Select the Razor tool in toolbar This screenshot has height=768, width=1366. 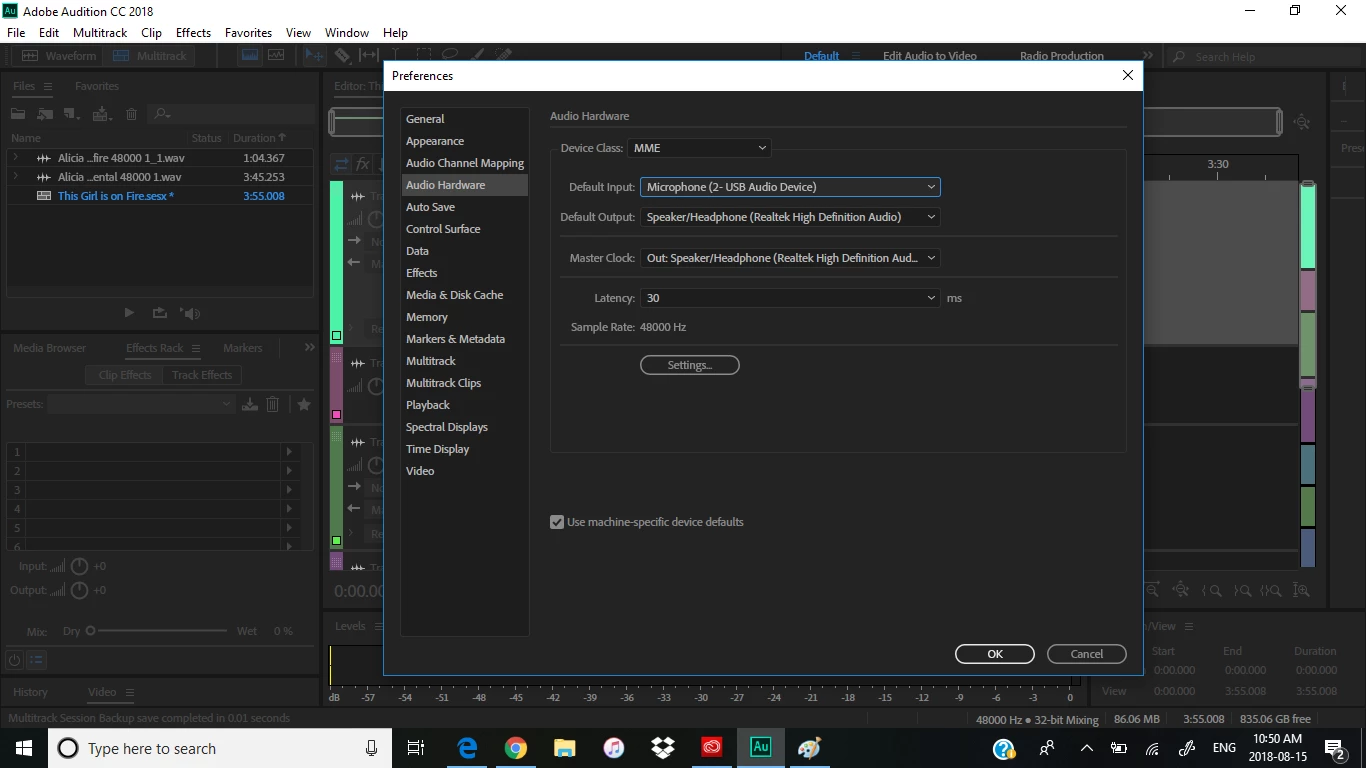click(x=342, y=56)
